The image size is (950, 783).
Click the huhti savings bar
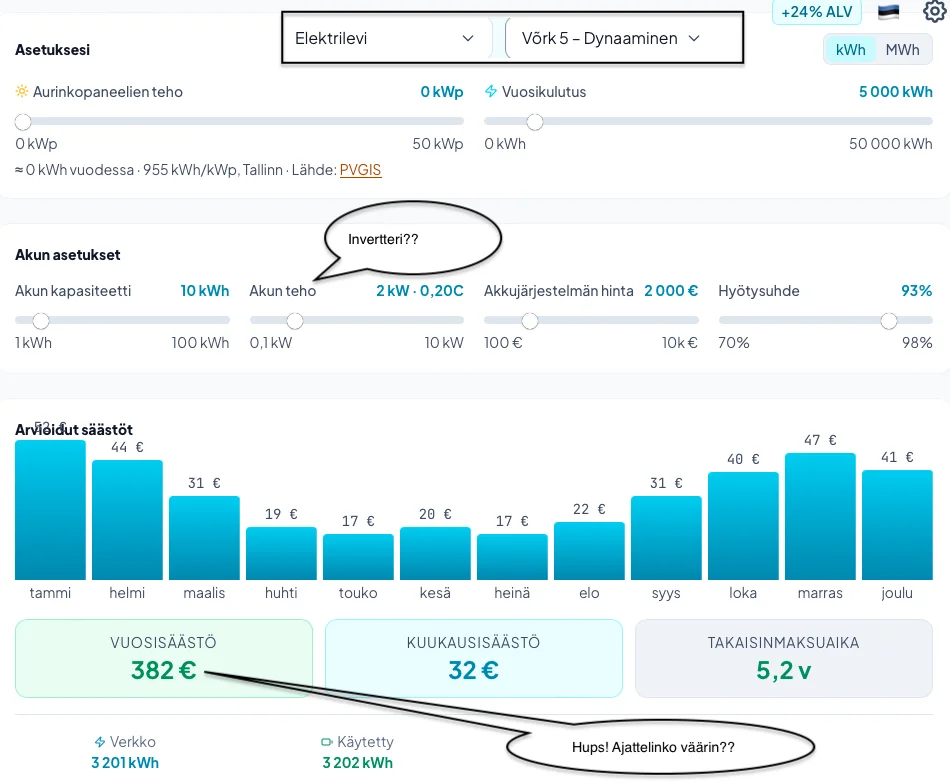pyautogui.click(x=281, y=553)
